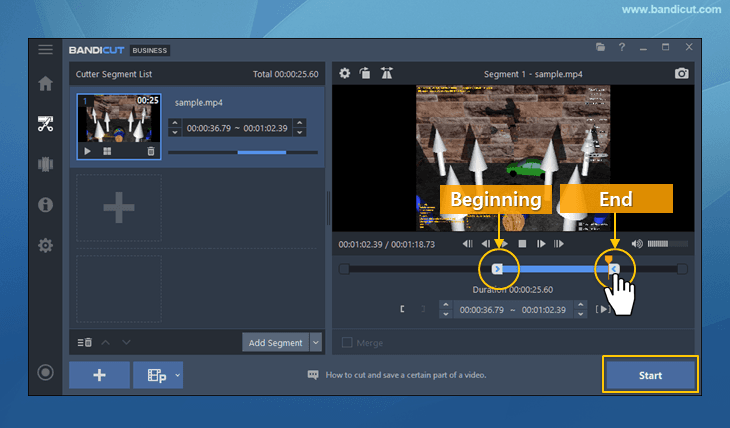Adjust the volume level slider
730x428 pixels.
click(x=667, y=244)
